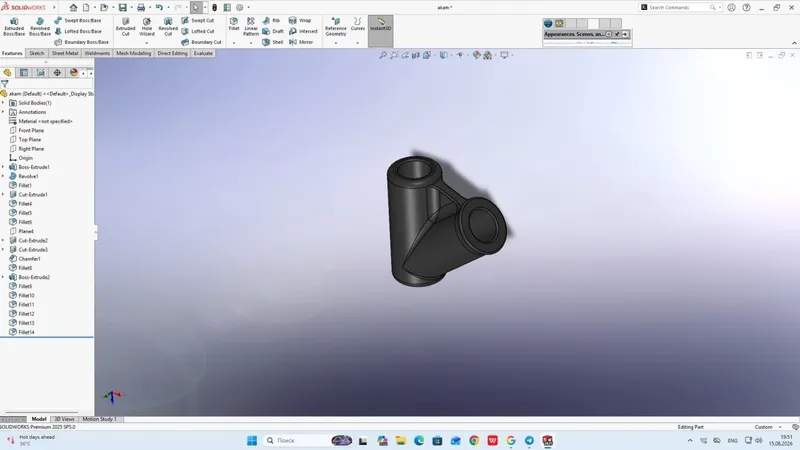Open the Sheet Metal ribbon tab

pyautogui.click(x=65, y=53)
